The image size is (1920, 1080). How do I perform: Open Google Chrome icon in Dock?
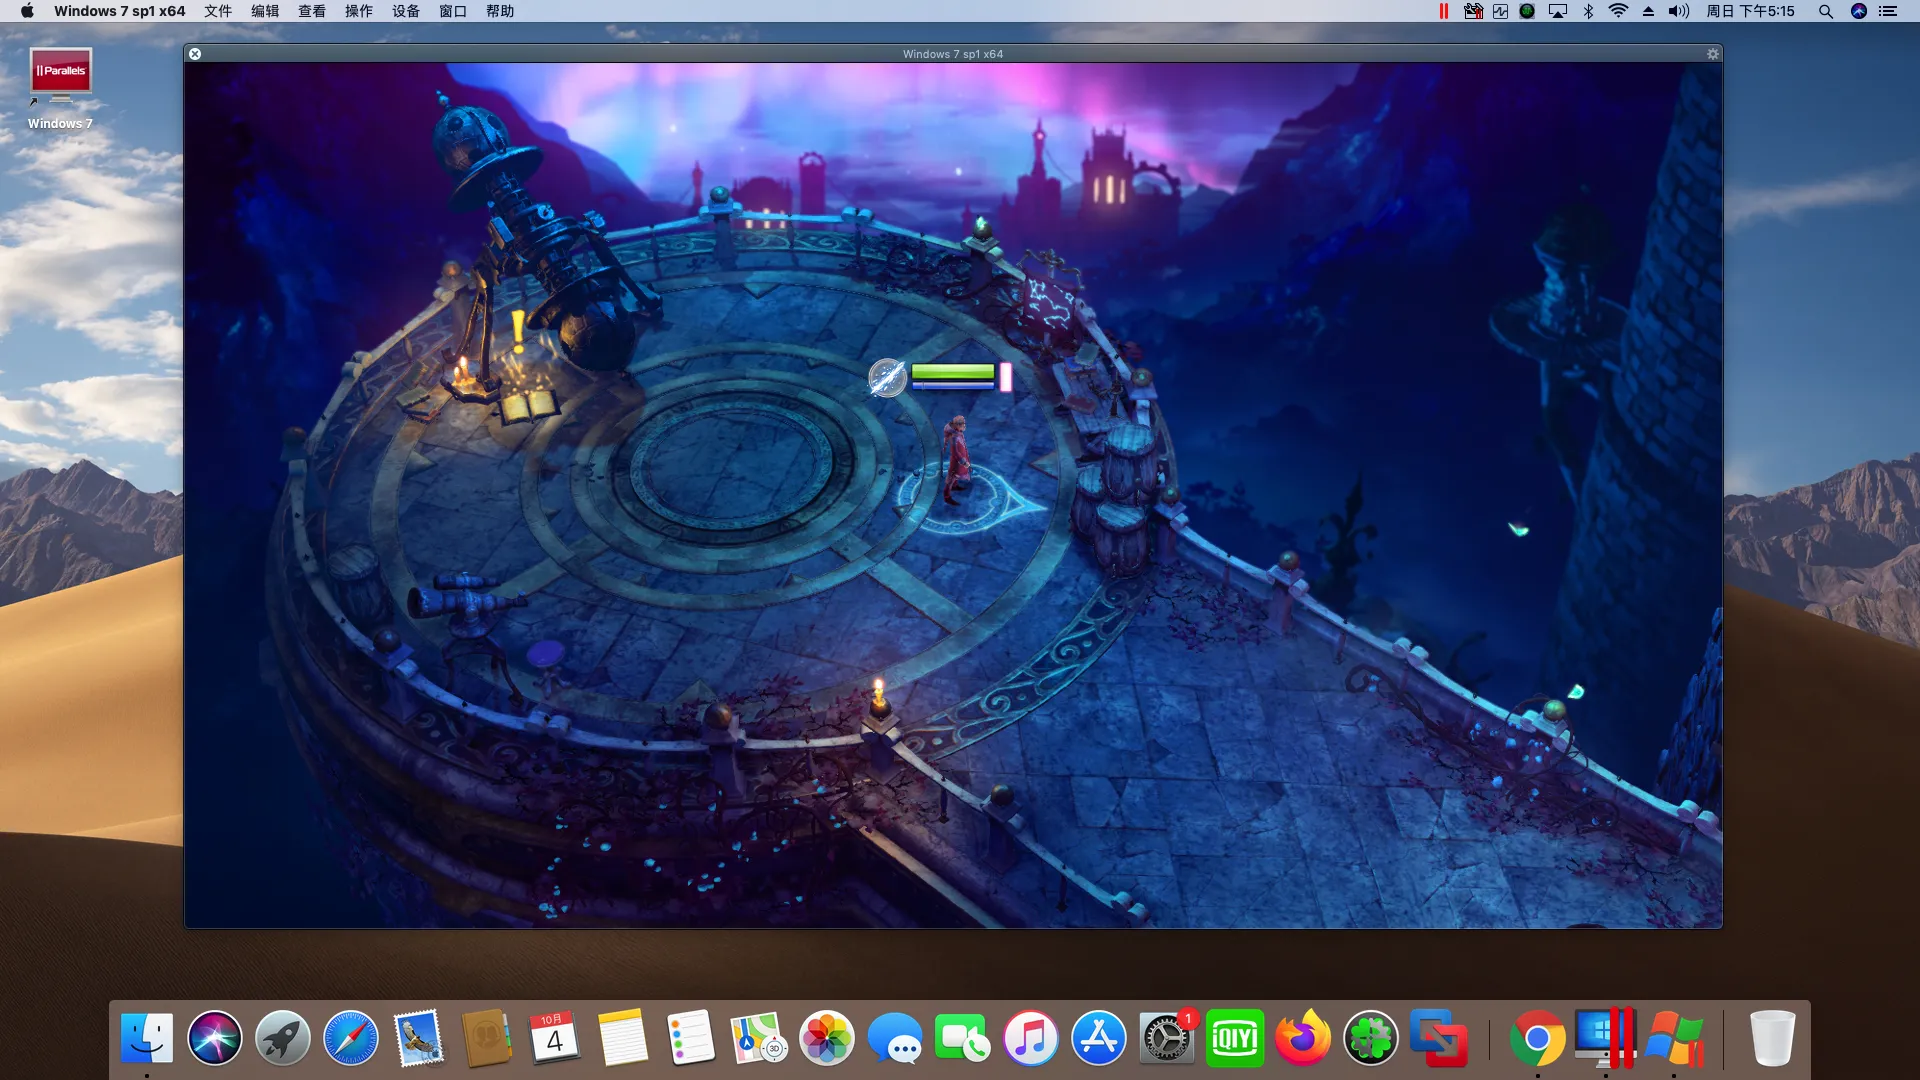tap(1538, 1038)
